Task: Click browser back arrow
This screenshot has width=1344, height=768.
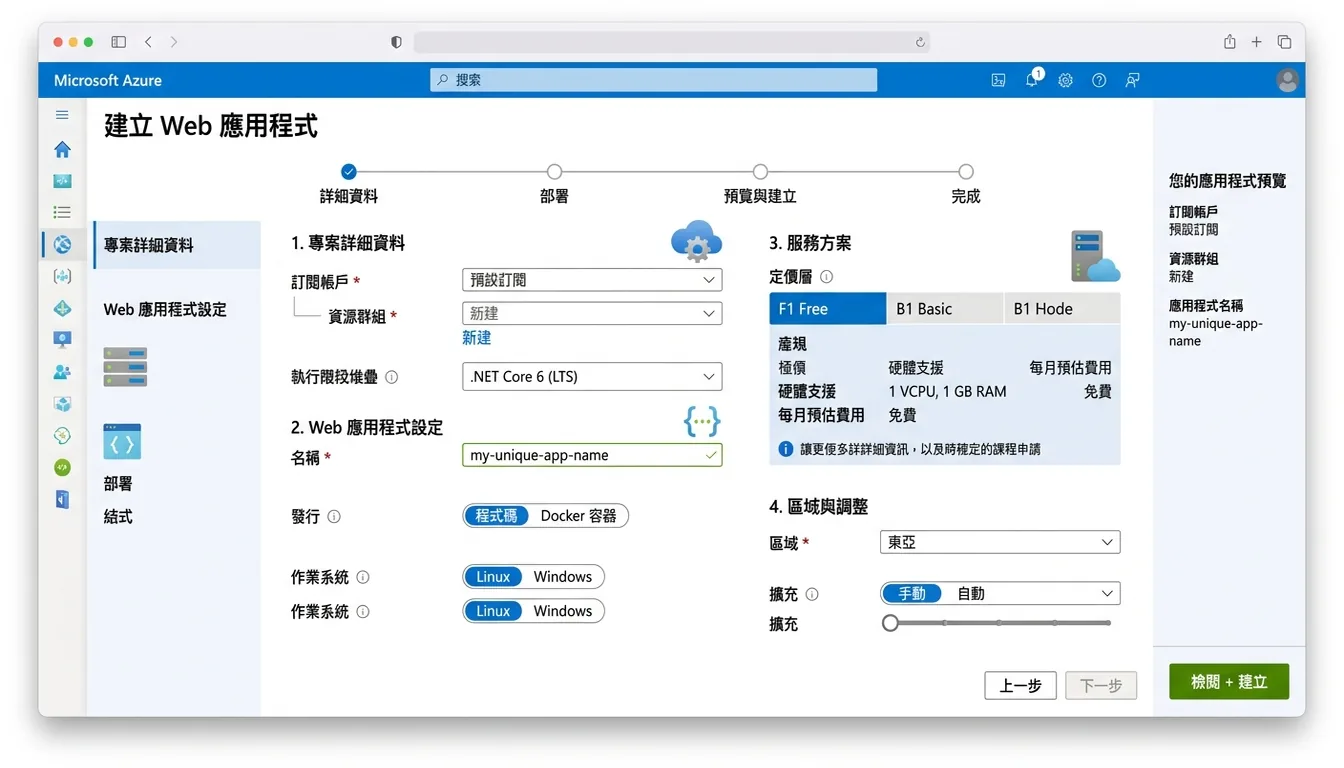Action: (x=148, y=42)
